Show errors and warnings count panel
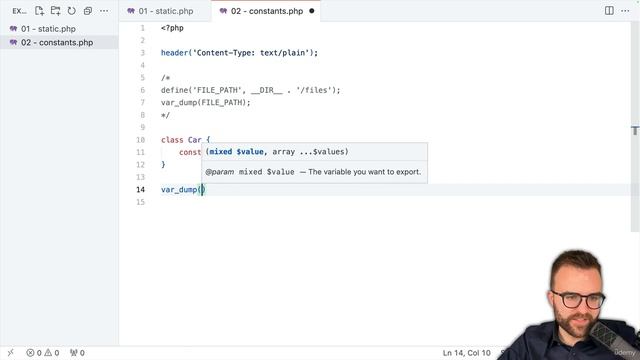The height and width of the screenshot is (360, 640). pyautogui.click(x=43, y=353)
